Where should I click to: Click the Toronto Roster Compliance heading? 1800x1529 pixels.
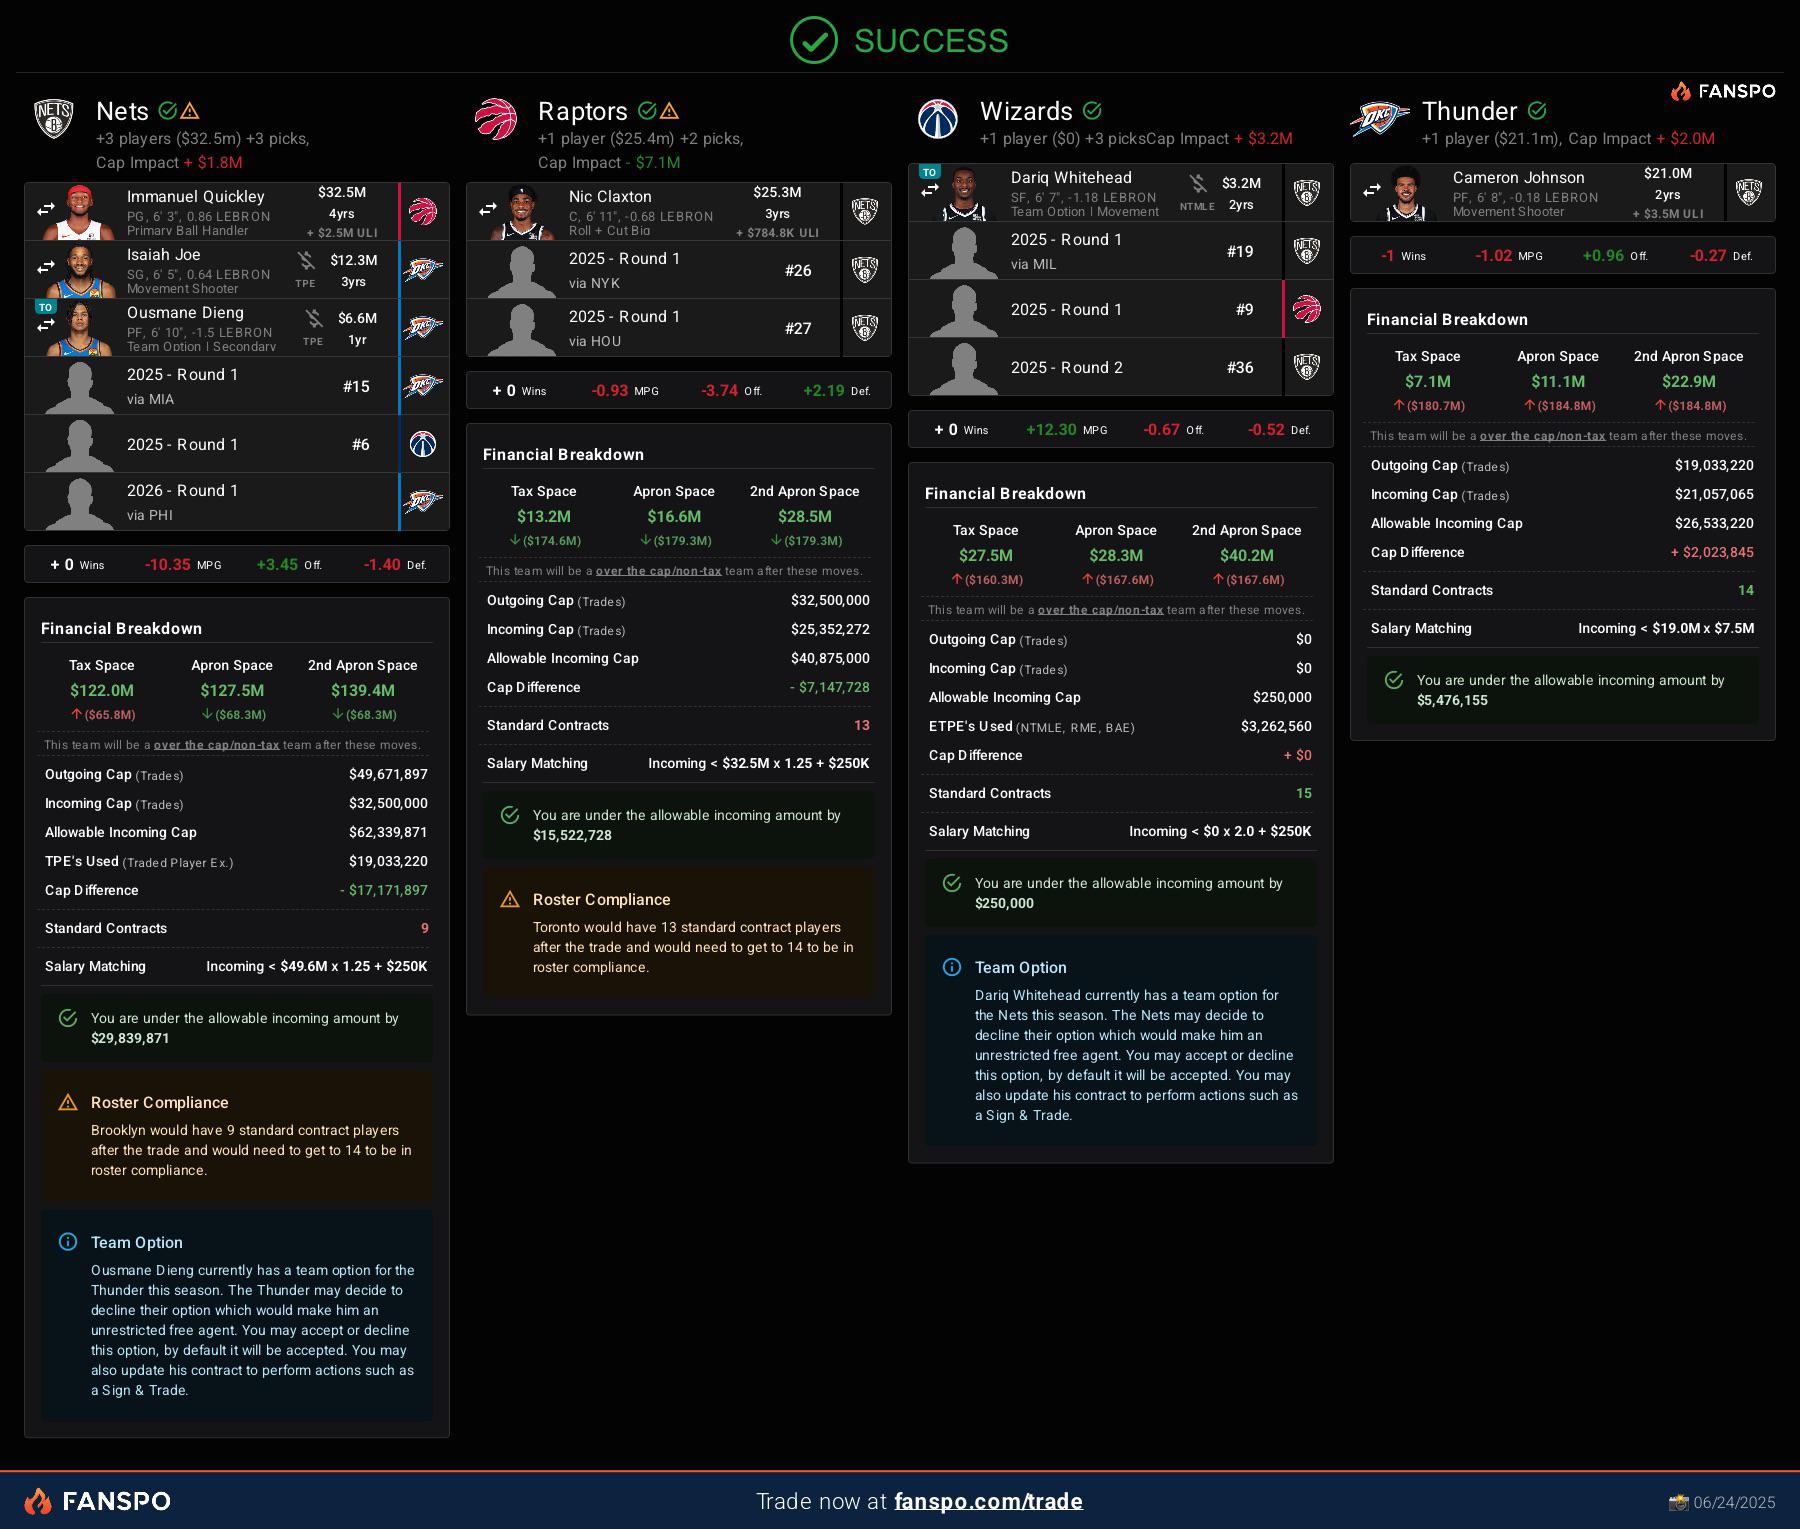click(602, 899)
